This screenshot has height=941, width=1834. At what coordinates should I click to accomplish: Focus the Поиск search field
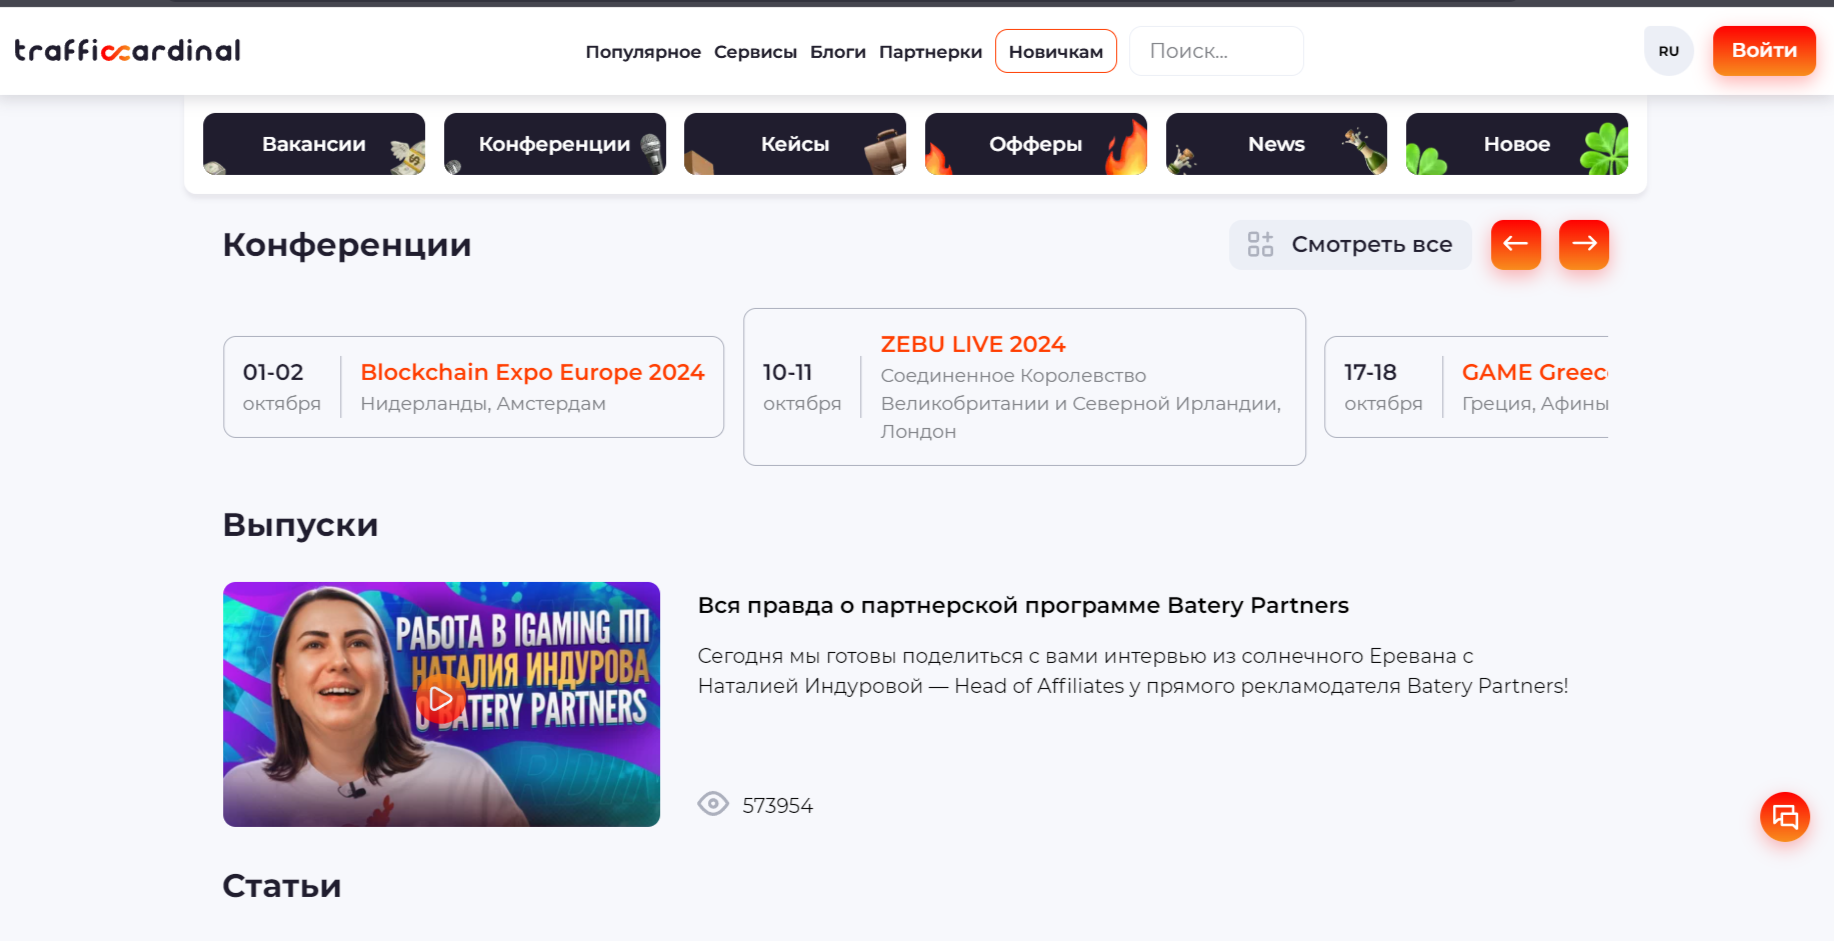point(1215,51)
